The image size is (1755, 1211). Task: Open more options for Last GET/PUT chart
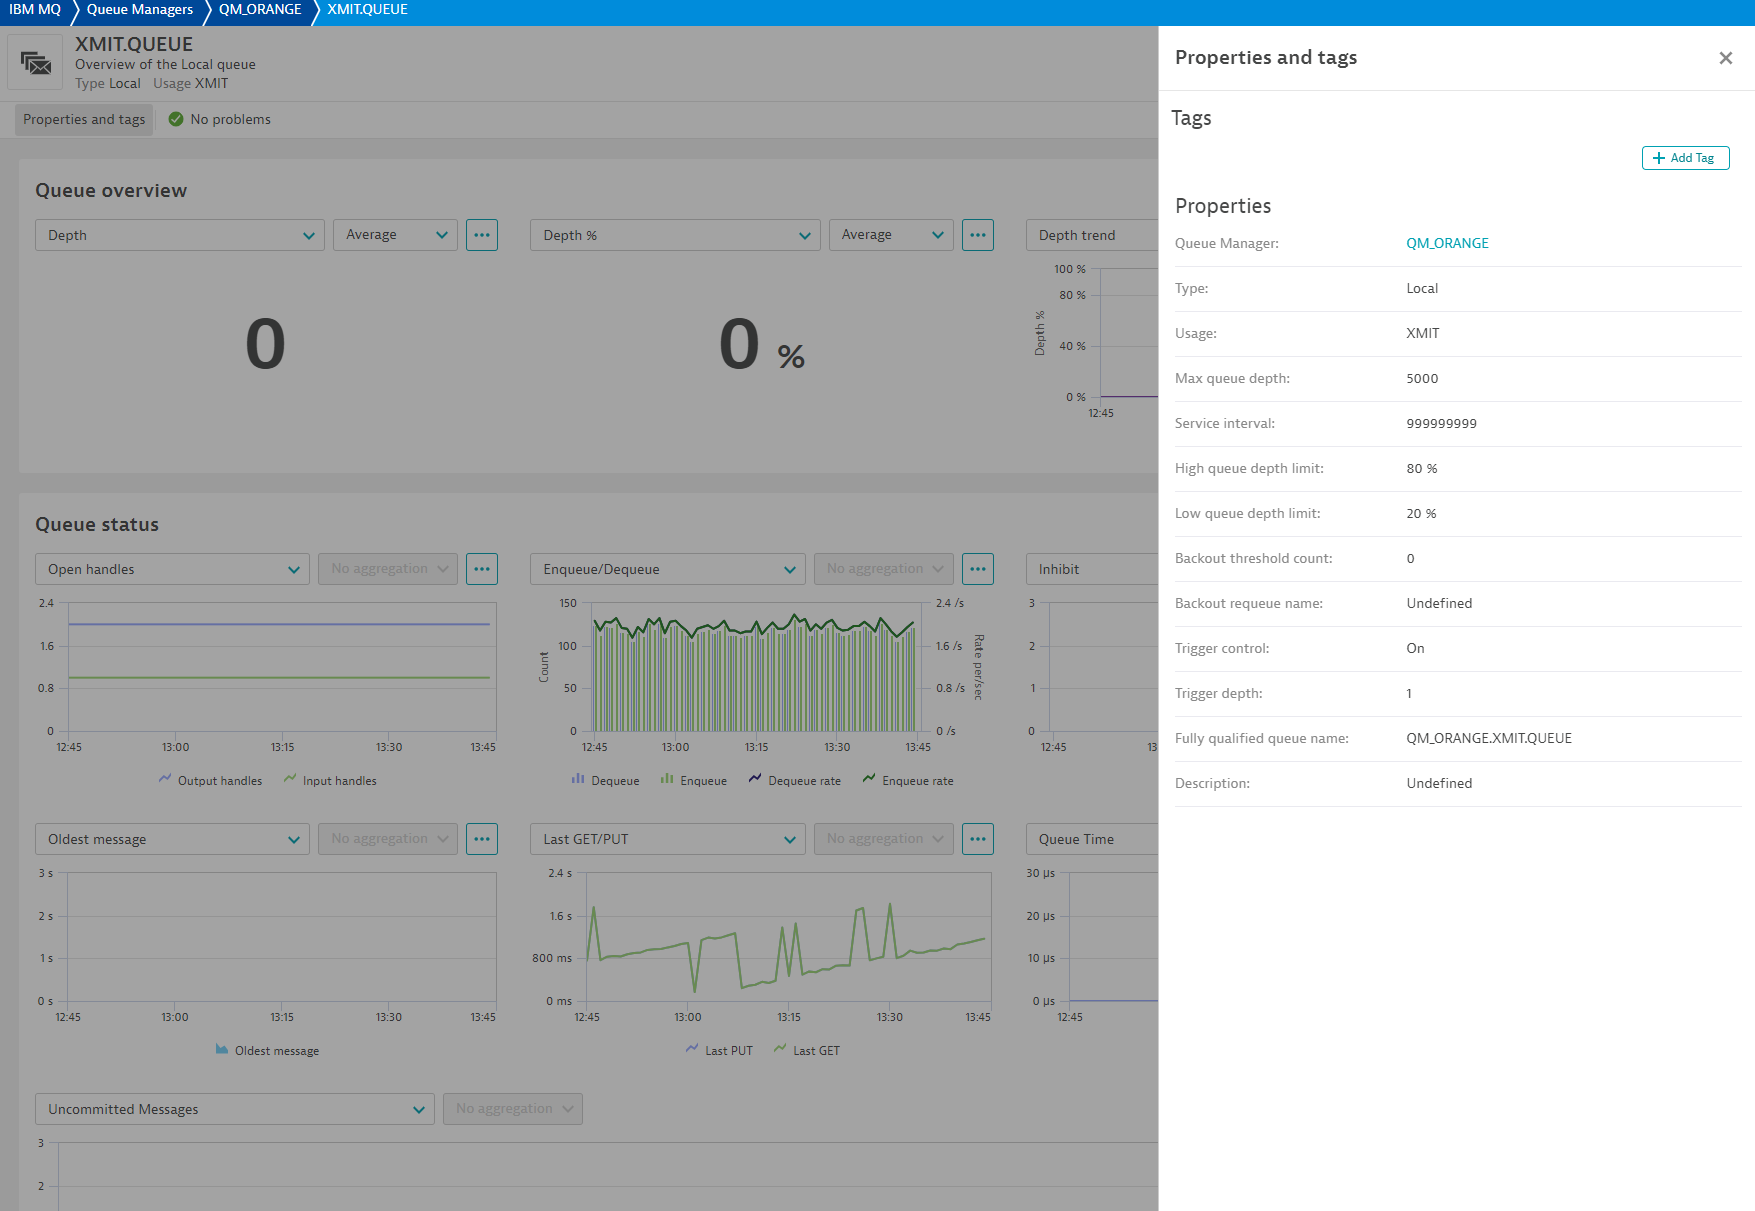pyautogui.click(x=977, y=839)
